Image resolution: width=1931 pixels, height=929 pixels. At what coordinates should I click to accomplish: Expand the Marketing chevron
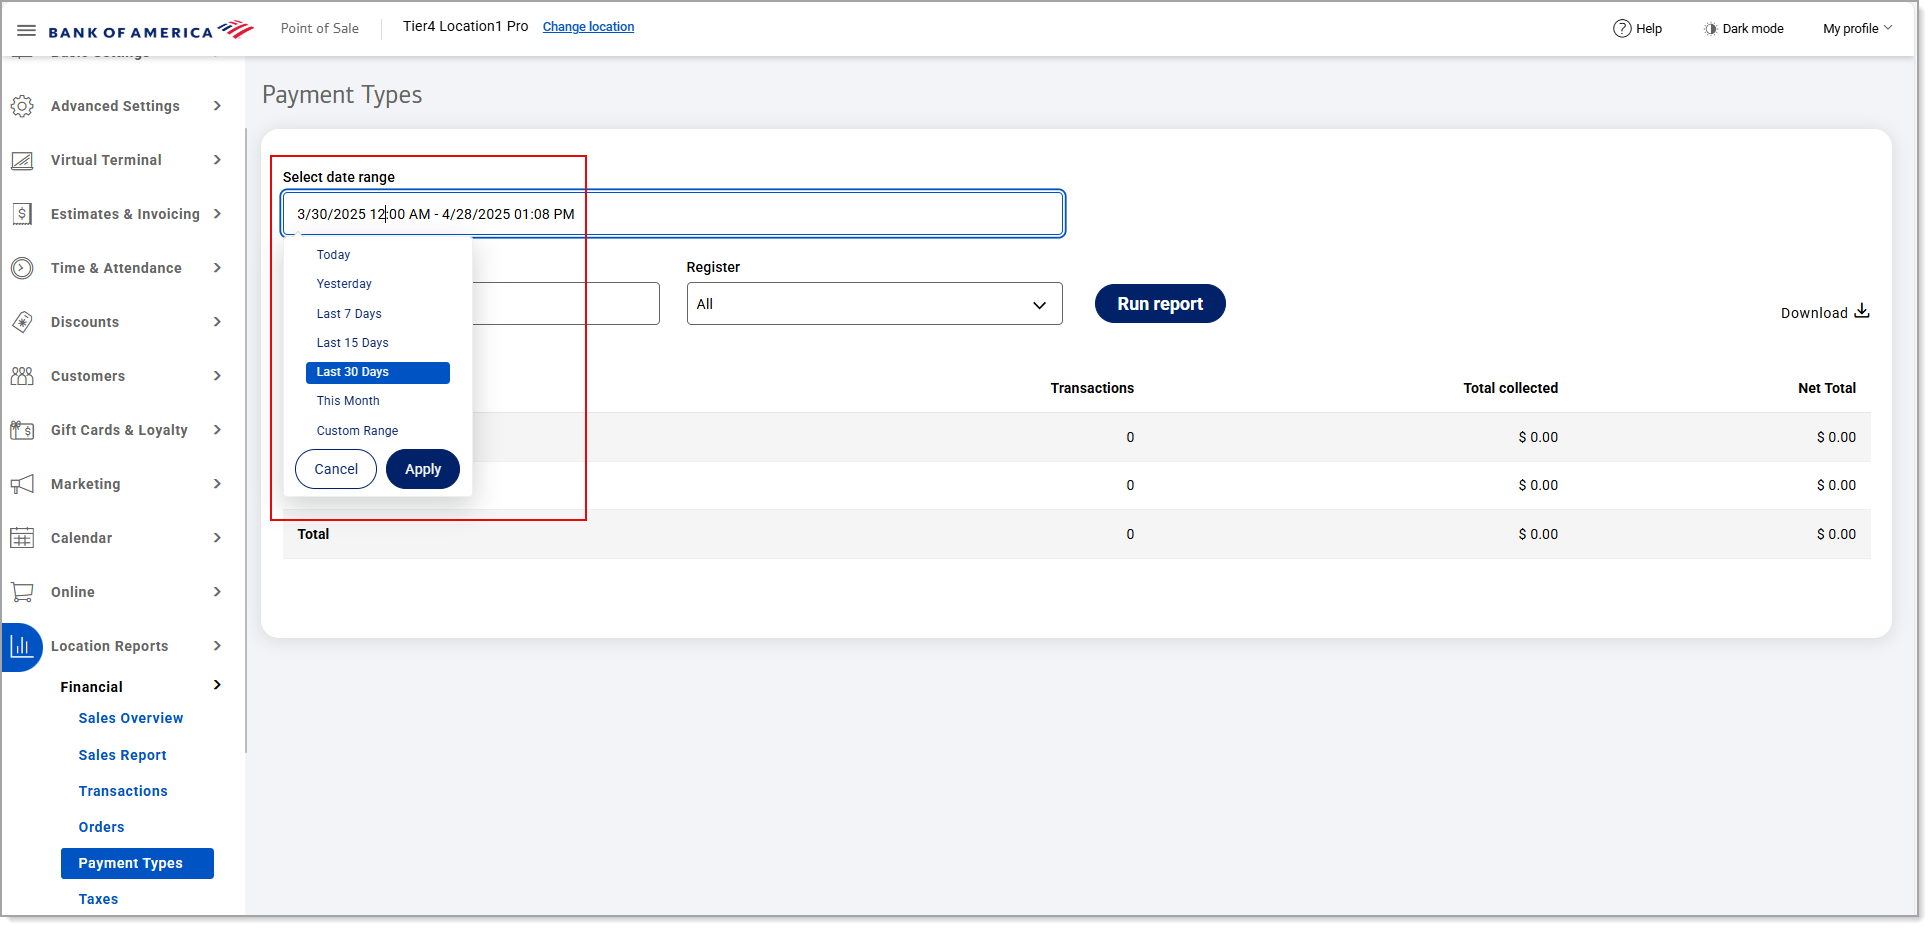[x=217, y=484]
